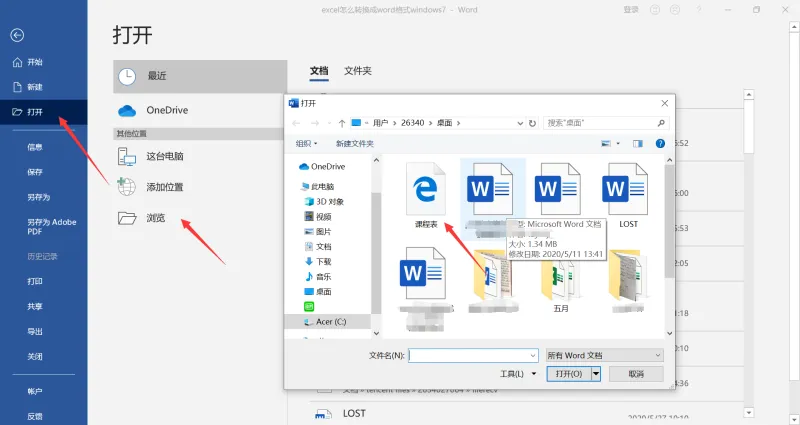Open the 所有 Word 文档 file type dropdown
The width and height of the screenshot is (800, 425).
pyautogui.click(x=605, y=356)
